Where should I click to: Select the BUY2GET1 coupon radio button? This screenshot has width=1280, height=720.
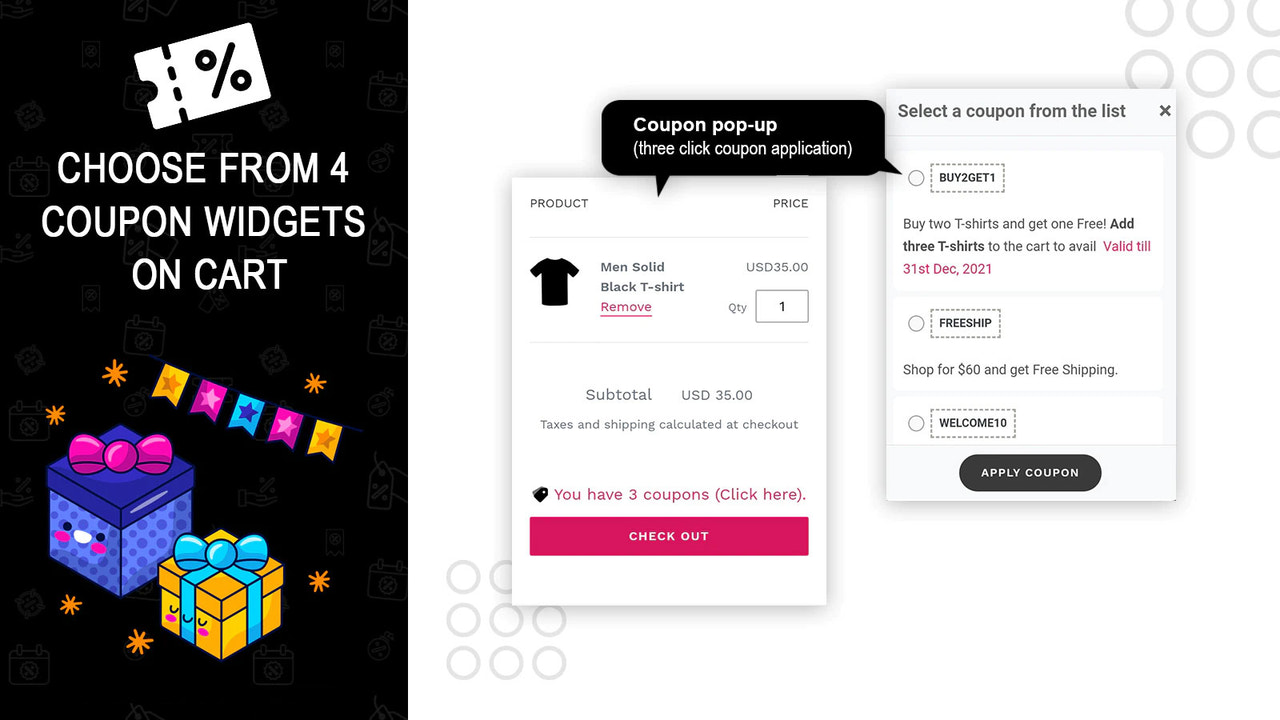click(916, 177)
